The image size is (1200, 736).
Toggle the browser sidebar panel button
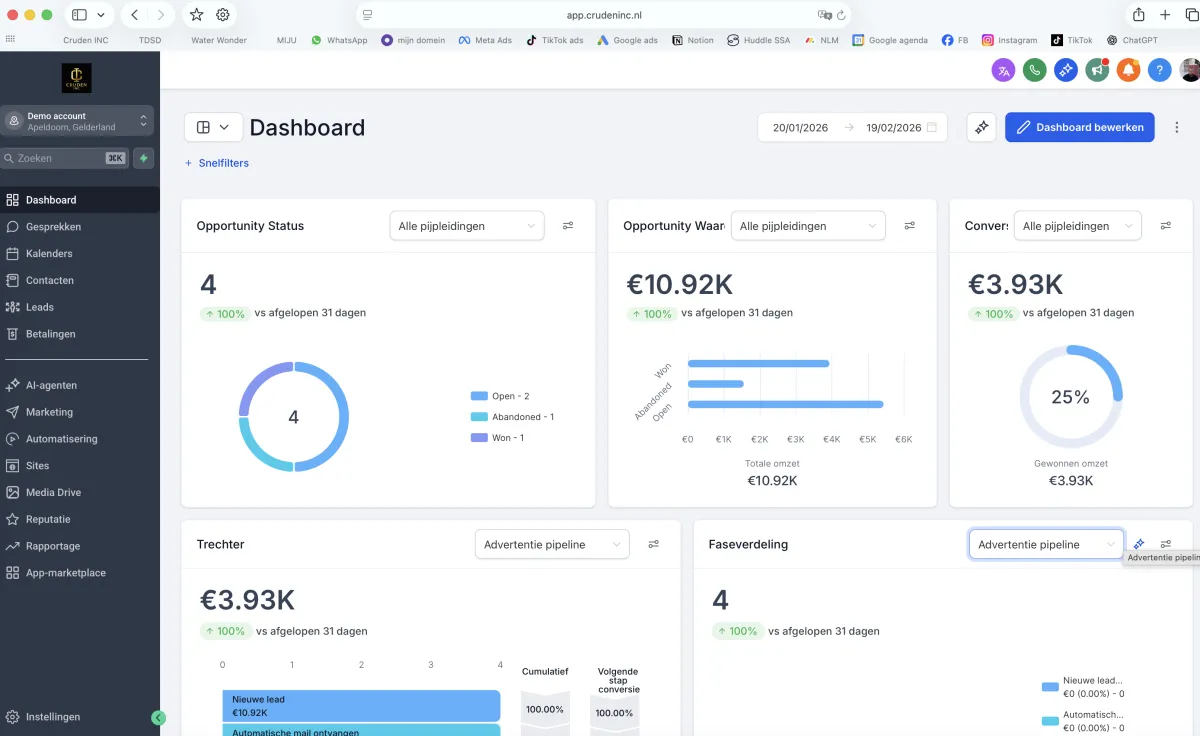point(80,15)
